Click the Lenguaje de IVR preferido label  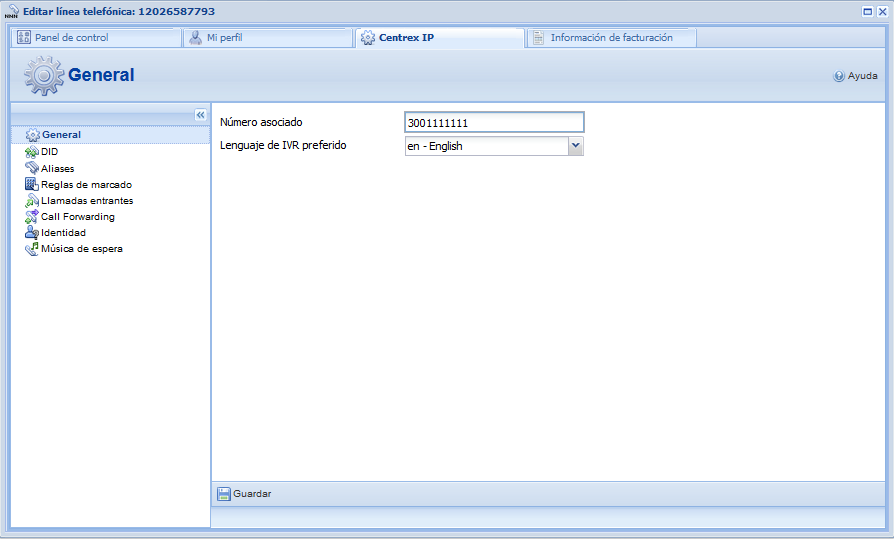283,145
